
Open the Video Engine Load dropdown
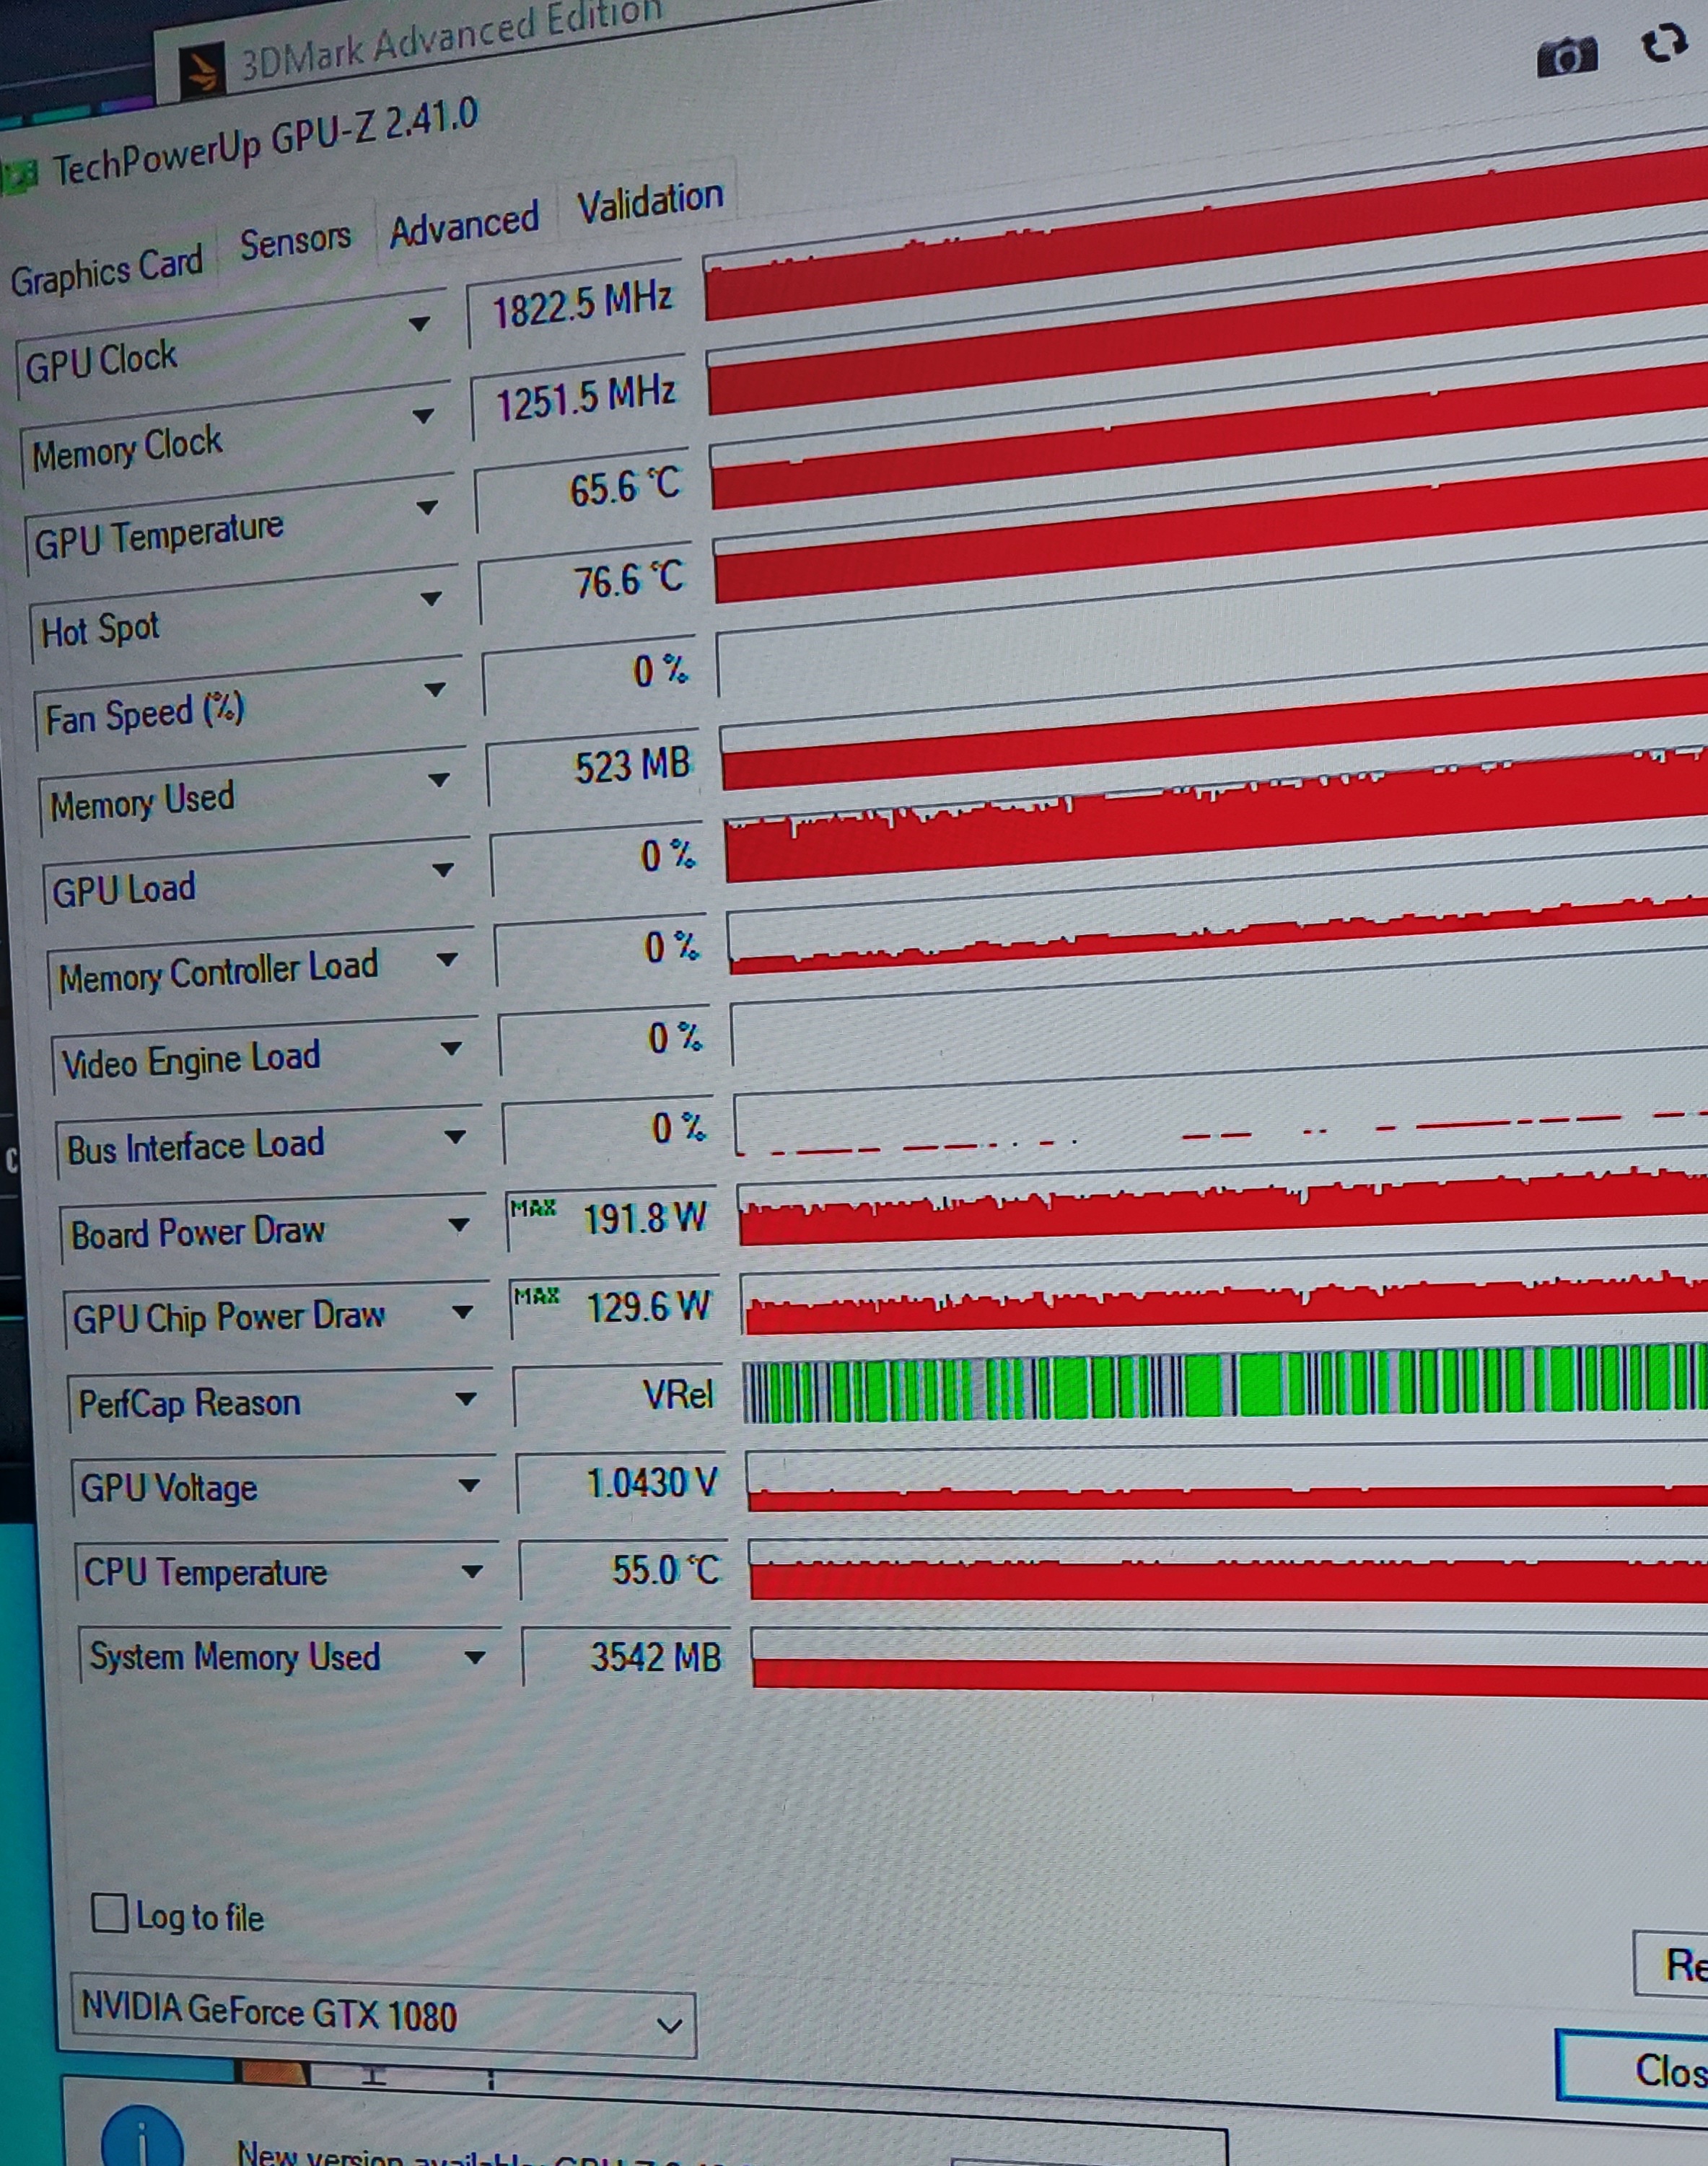[451, 1049]
